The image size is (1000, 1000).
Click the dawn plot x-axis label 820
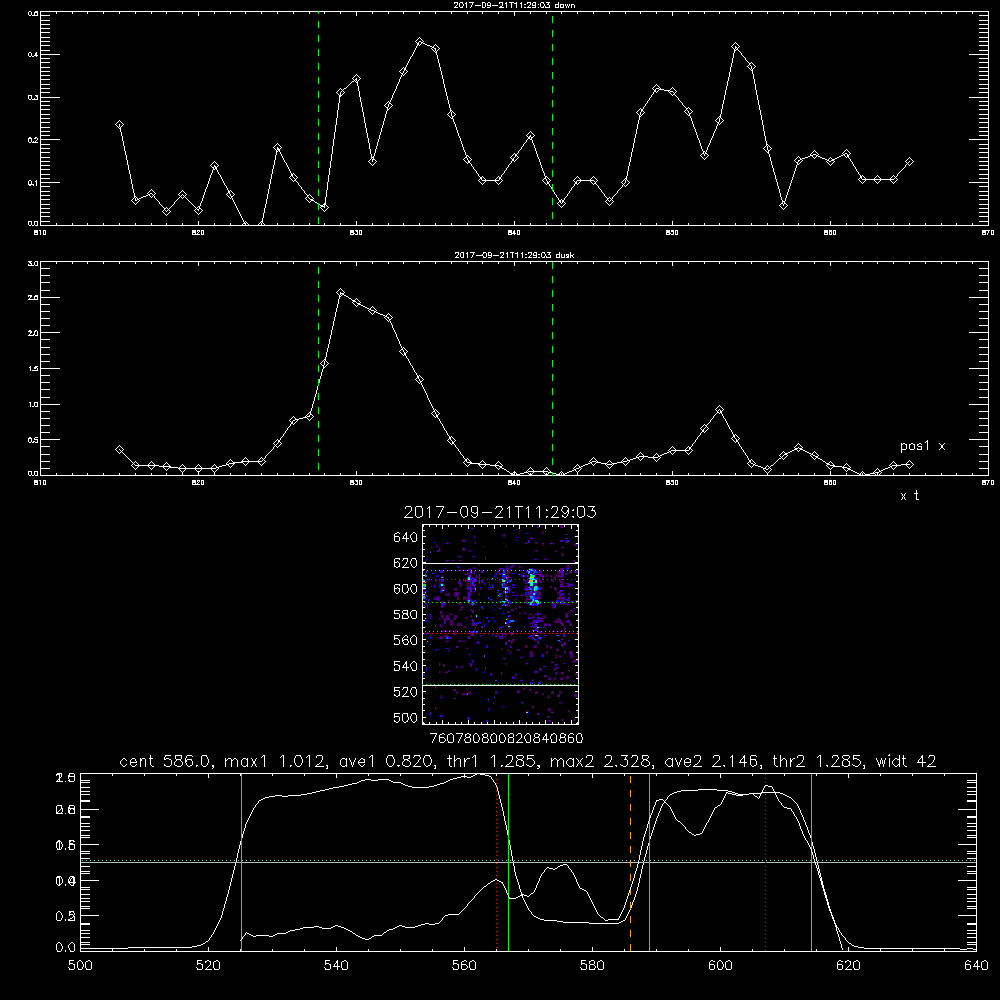tap(198, 233)
